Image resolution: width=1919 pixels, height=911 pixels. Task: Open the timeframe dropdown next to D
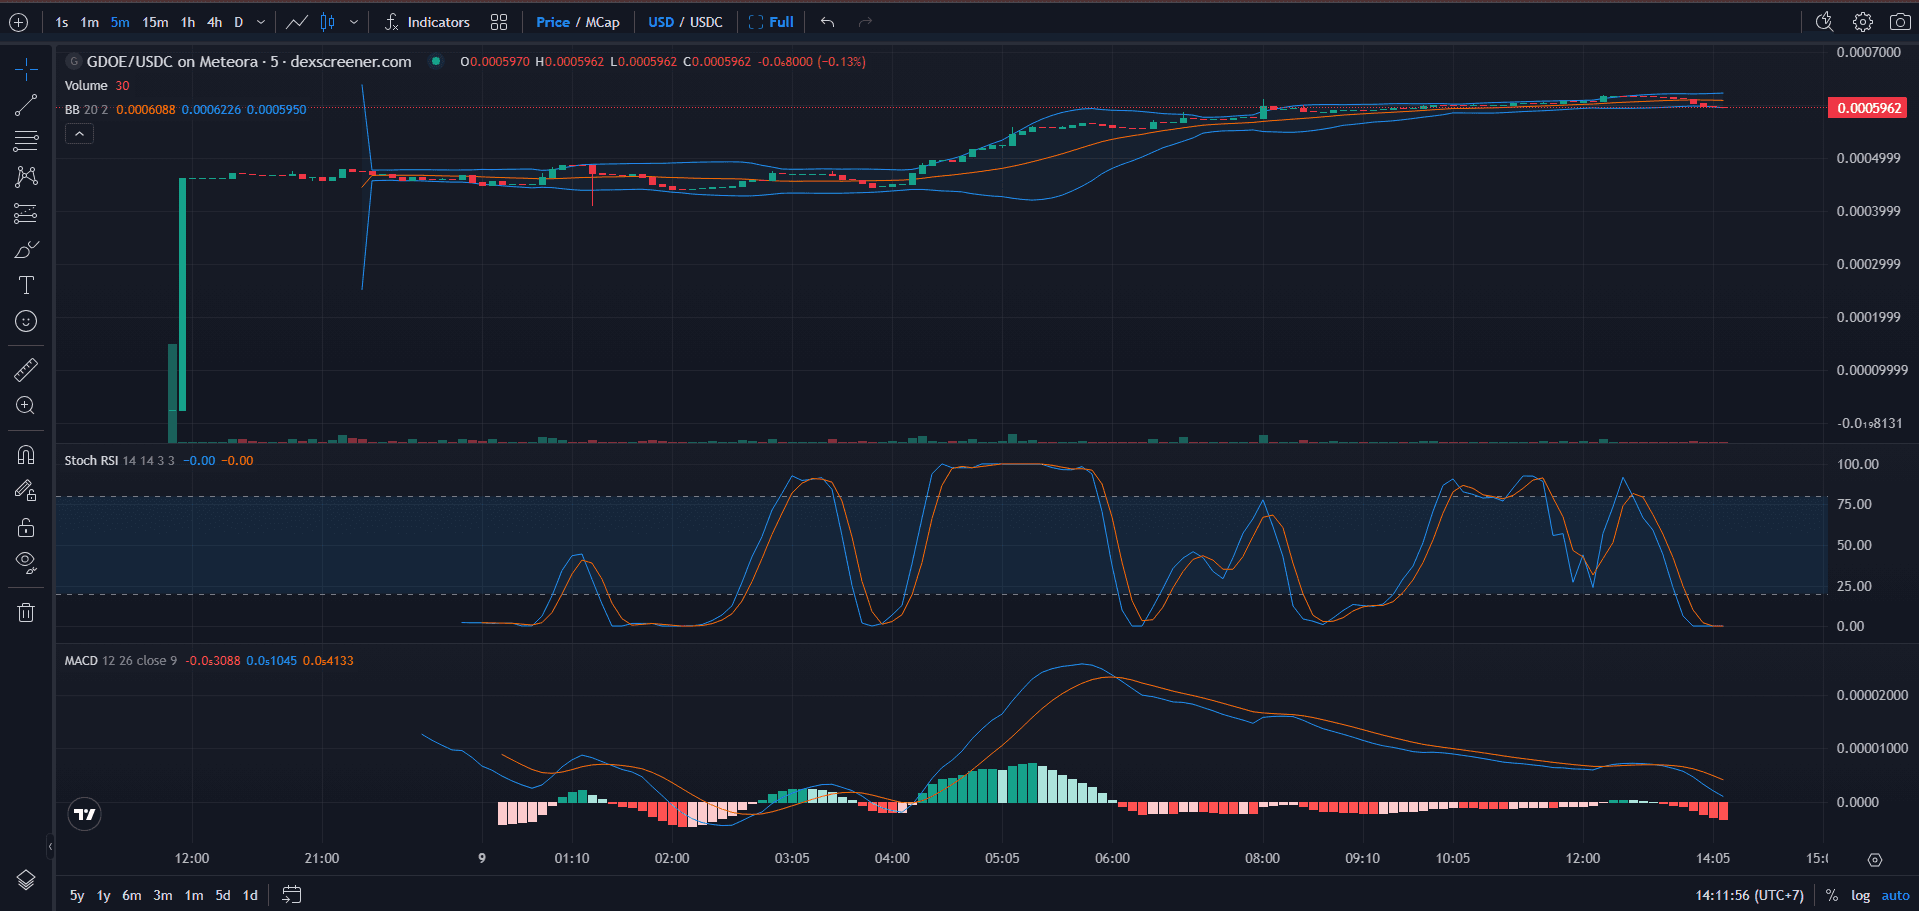[259, 21]
